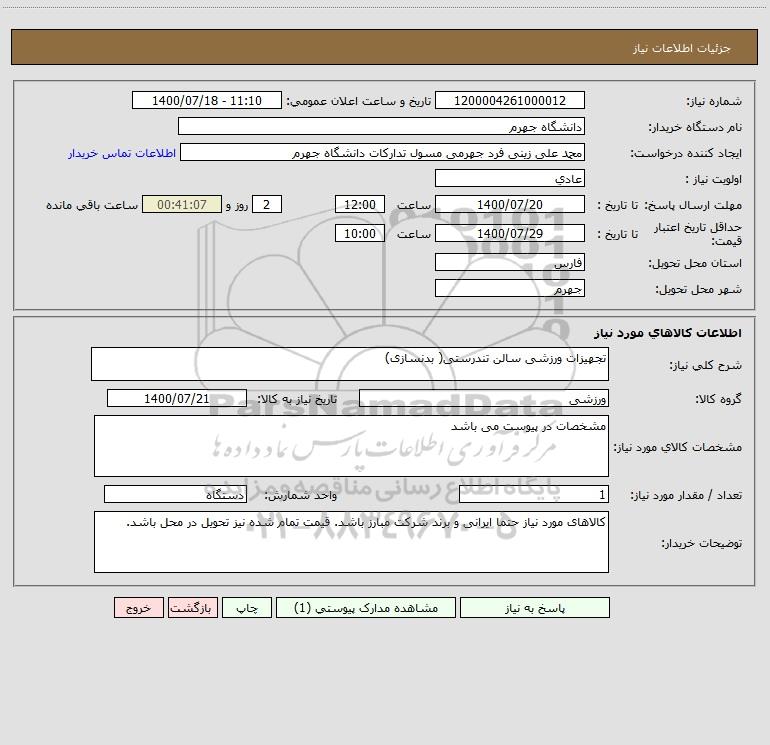Click the 'بازگشت' back button
Image resolution: width=770 pixels, height=745 pixels.
pos(192,608)
